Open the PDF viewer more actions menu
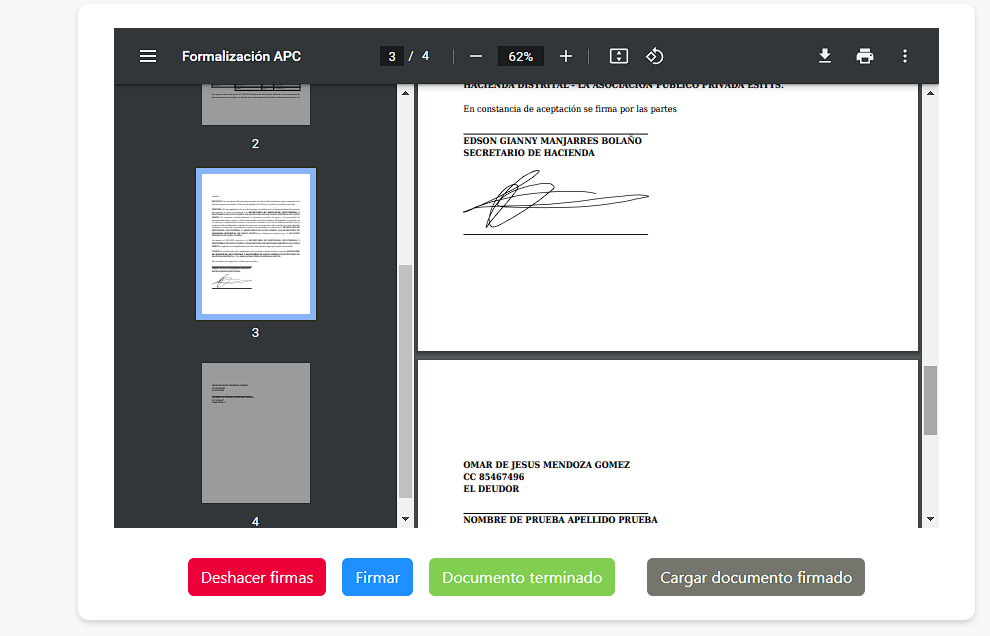990x636 pixels. click(x=905, y=56)
